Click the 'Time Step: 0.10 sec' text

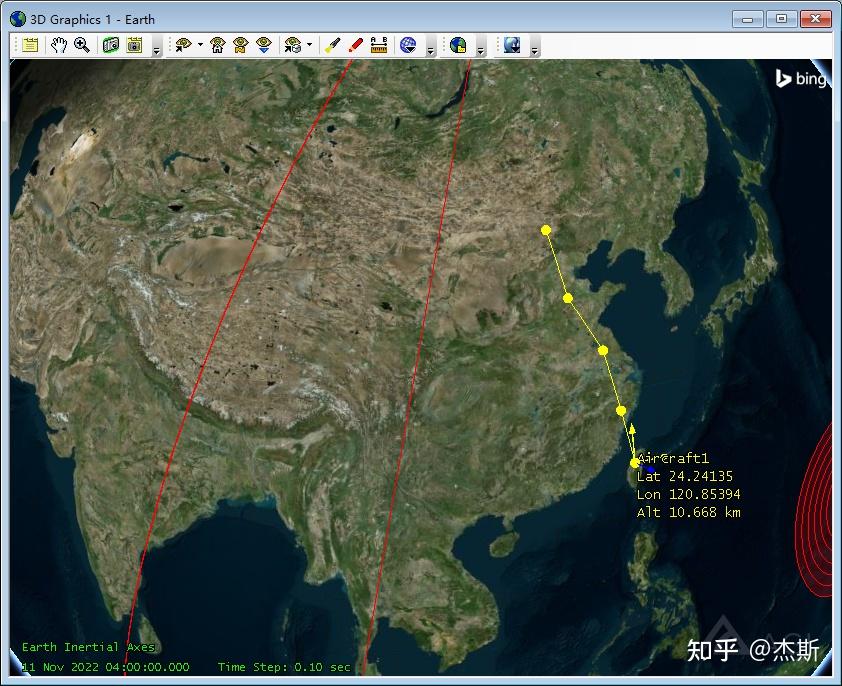(x=284, y=667)
